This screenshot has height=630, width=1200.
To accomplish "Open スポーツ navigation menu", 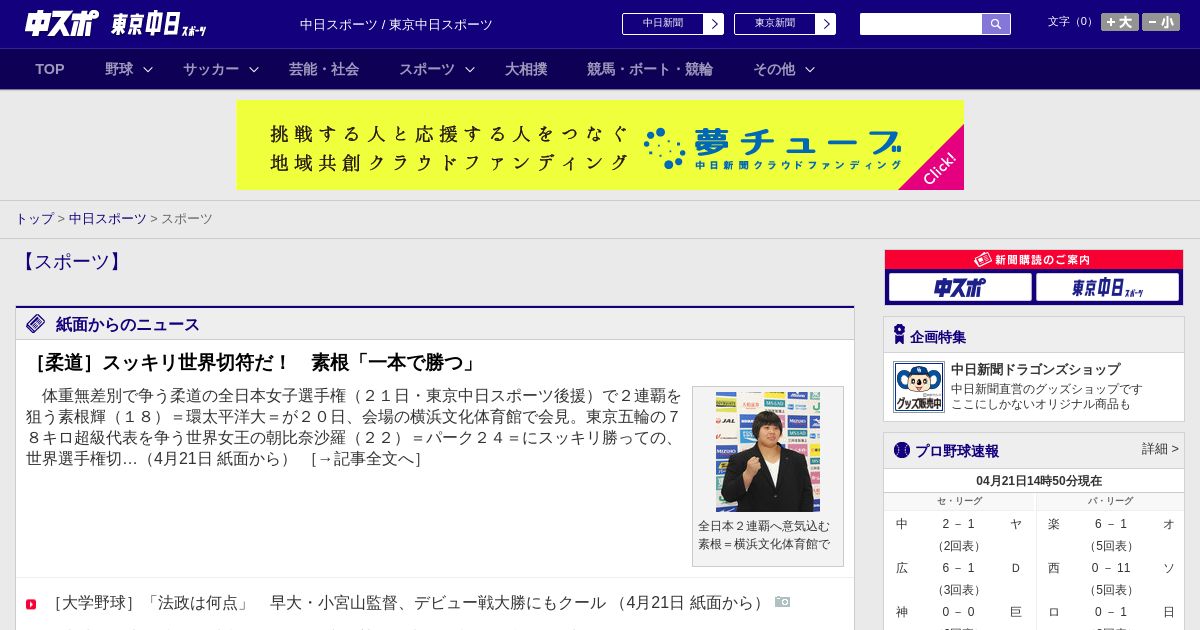I will click(427, 69).
